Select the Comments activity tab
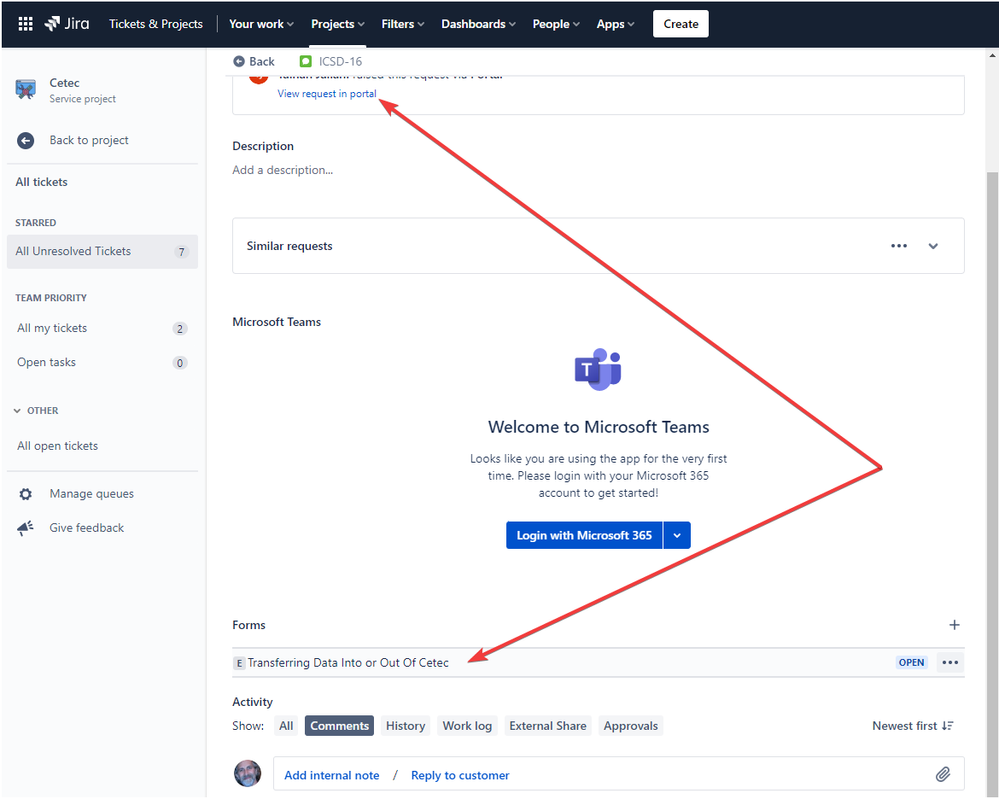 (340, 726)
